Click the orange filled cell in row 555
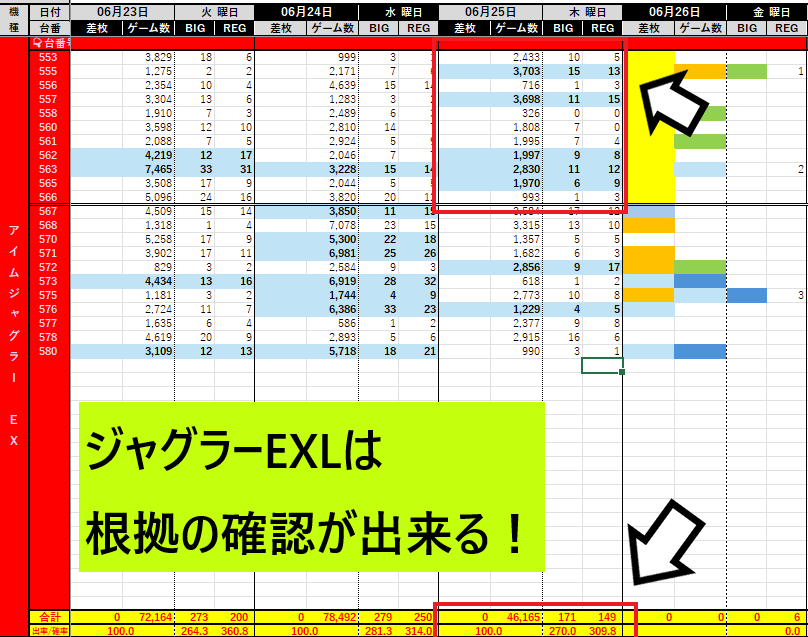The height and width of the screenshot is (637, 808). (x=700, y=71)
